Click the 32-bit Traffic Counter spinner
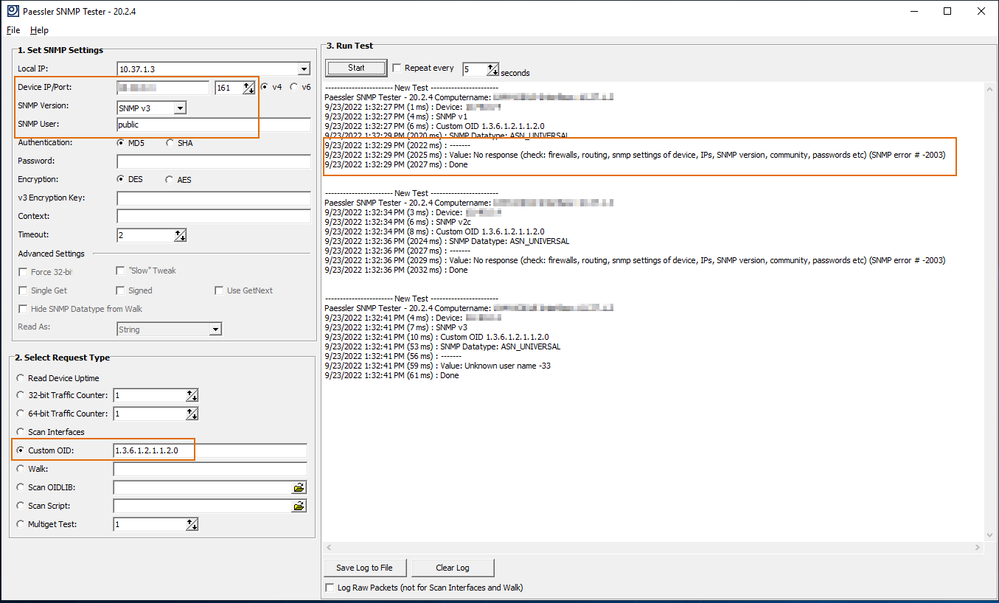Screen dimensions: 999x603 (x=192, y=396)
